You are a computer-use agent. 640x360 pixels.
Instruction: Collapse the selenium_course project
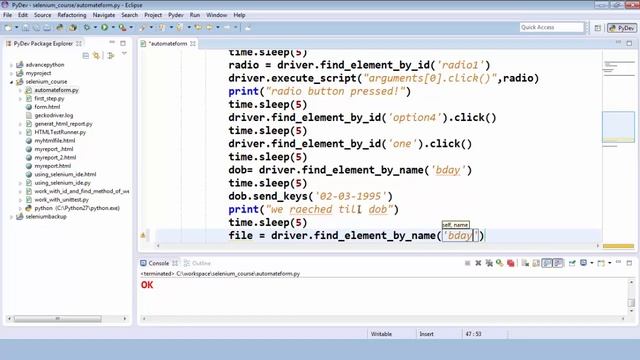[11, 82]
